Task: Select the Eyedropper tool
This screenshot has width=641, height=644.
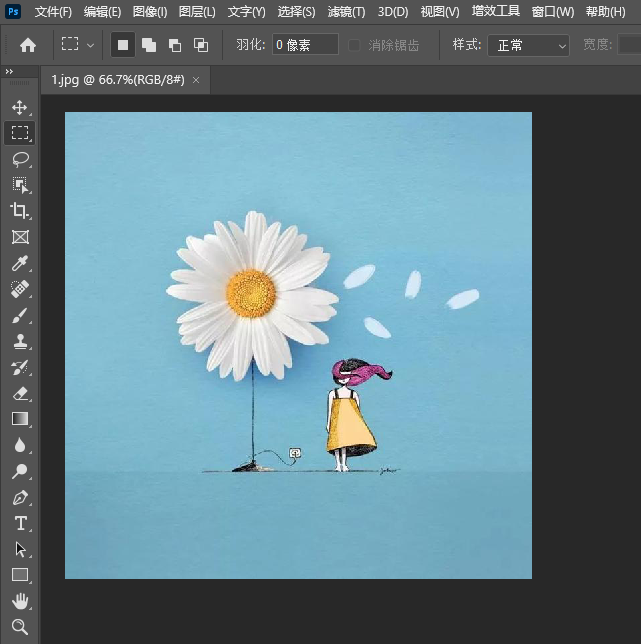Action: point(20,263)
